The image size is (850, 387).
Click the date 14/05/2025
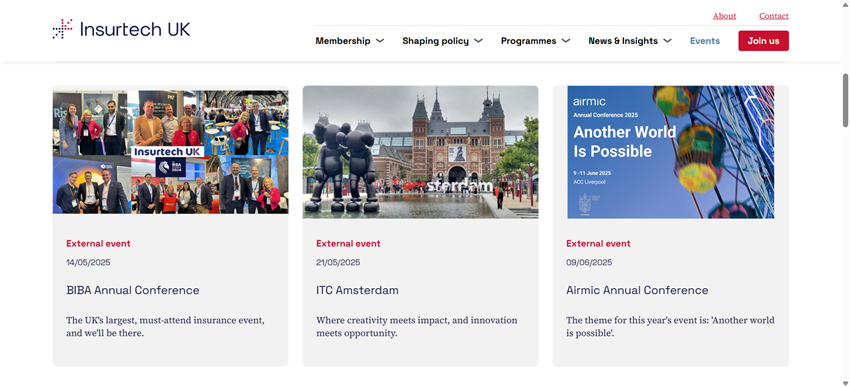point(88,262)
